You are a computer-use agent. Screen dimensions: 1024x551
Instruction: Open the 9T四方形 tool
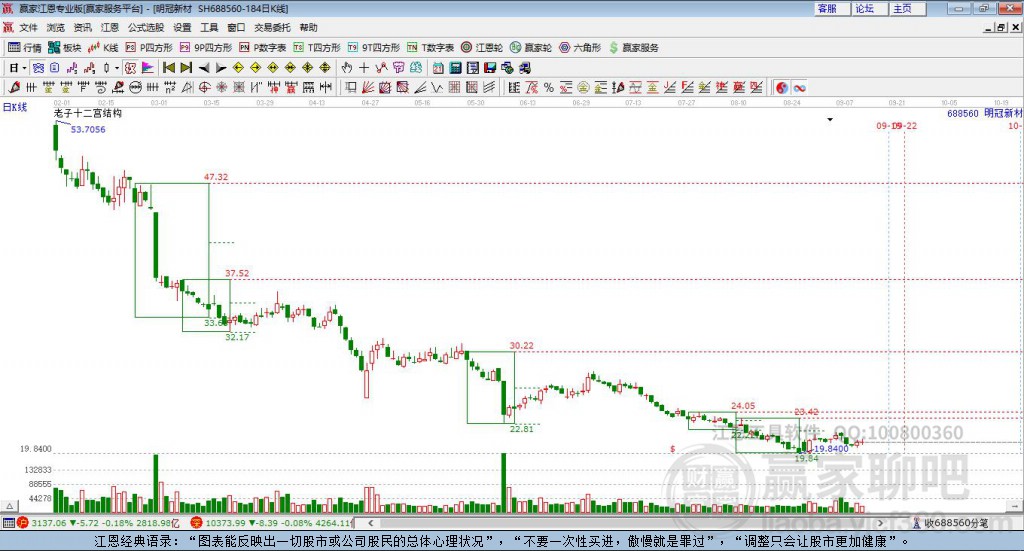tap(374, 48)
